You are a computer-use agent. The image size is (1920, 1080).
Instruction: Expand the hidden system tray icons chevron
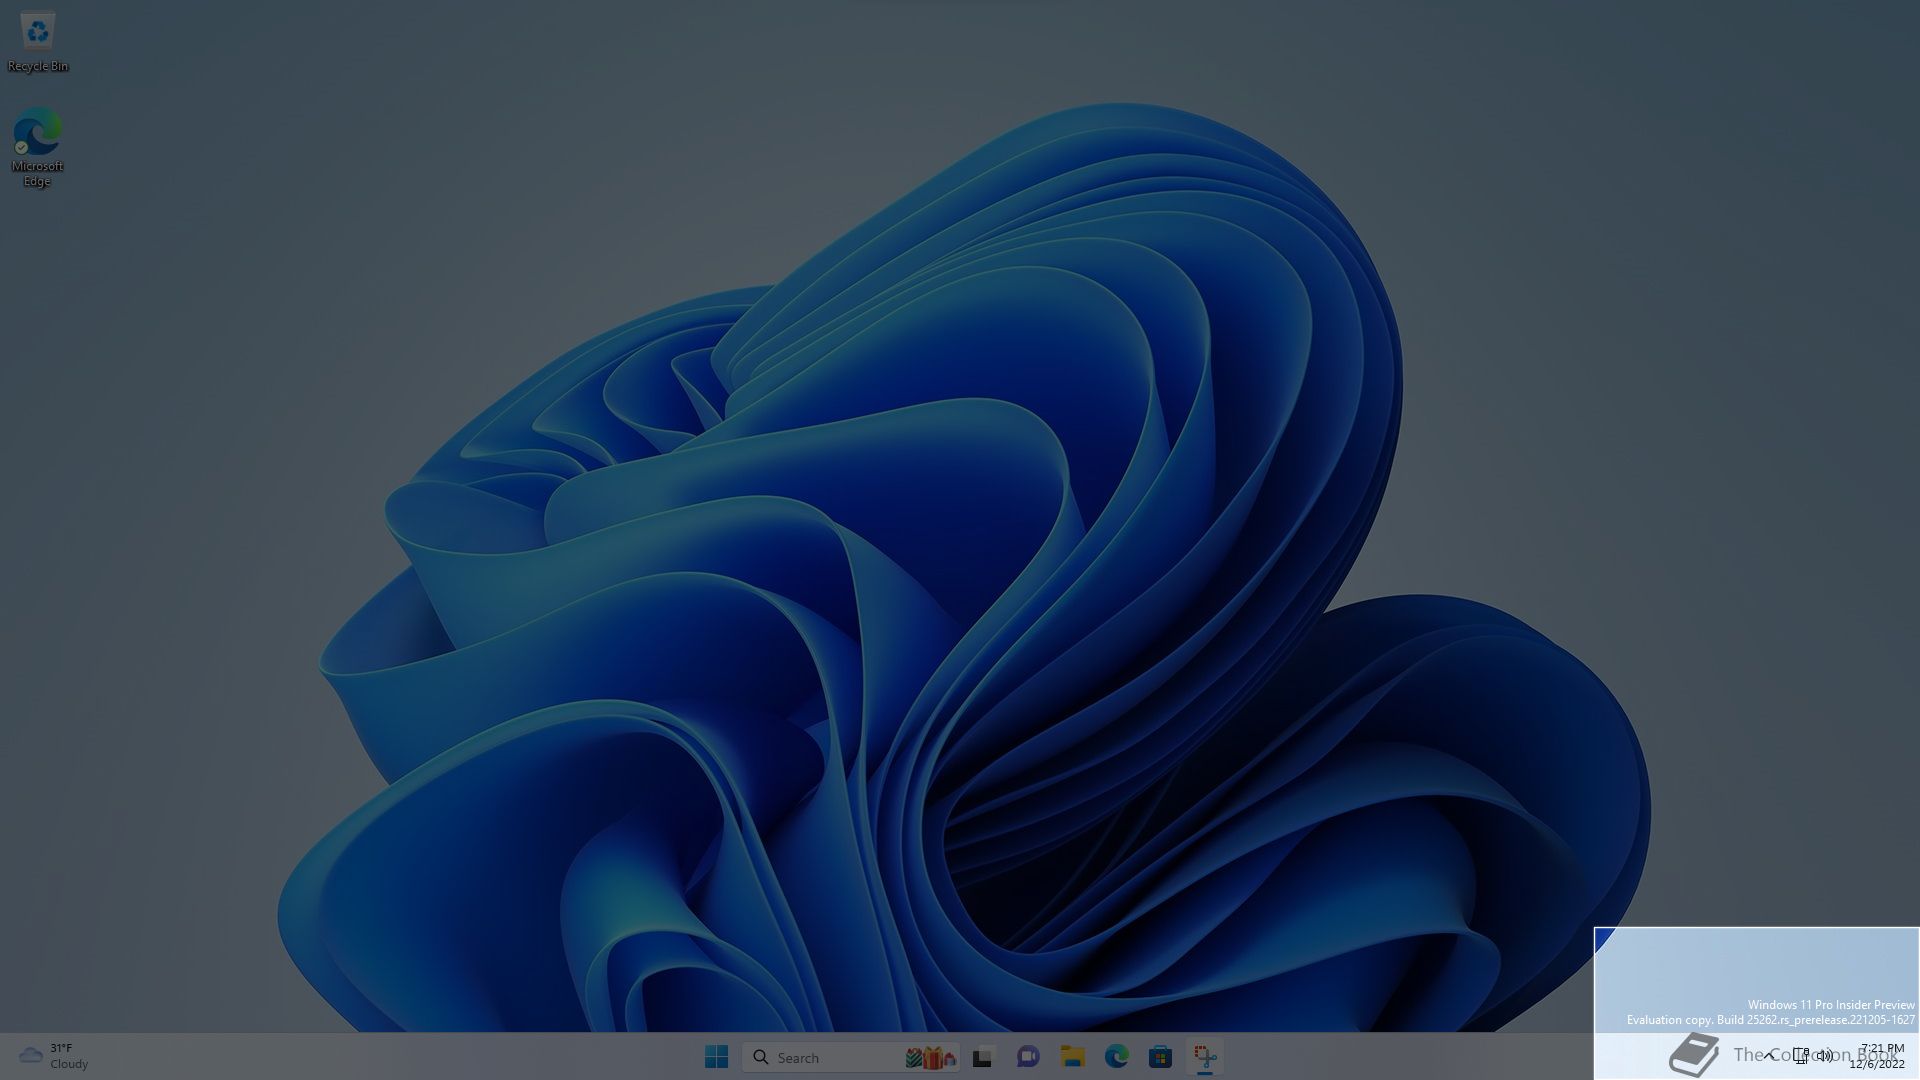1769,1056
